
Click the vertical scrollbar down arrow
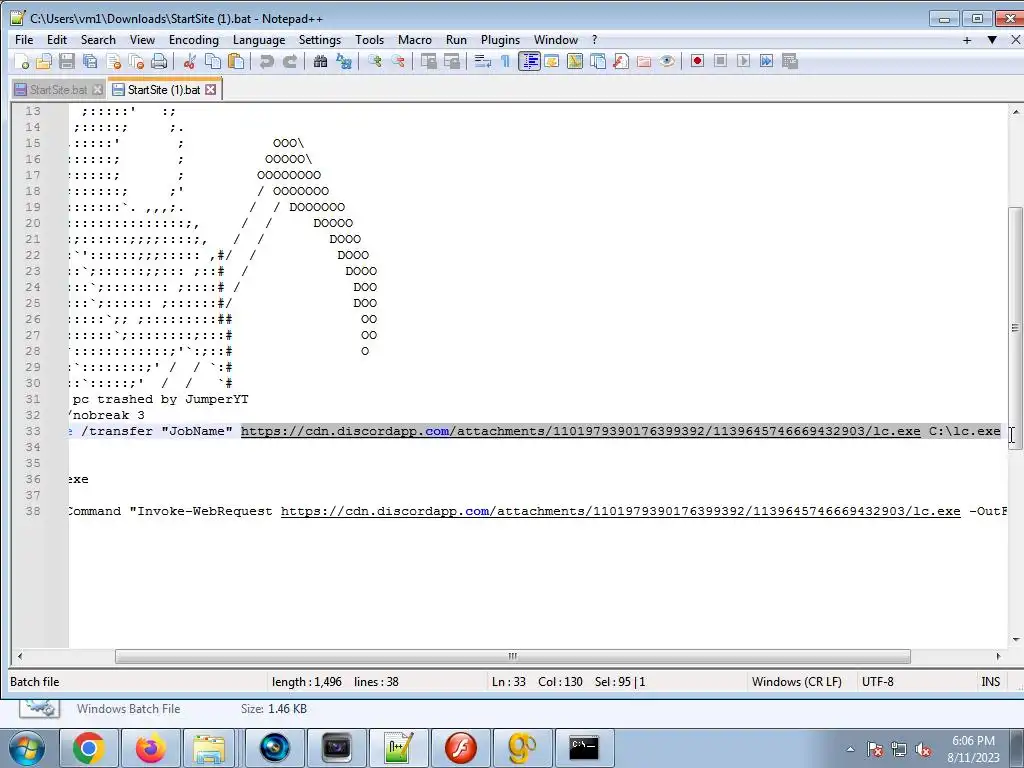(x=1016, y=640)
